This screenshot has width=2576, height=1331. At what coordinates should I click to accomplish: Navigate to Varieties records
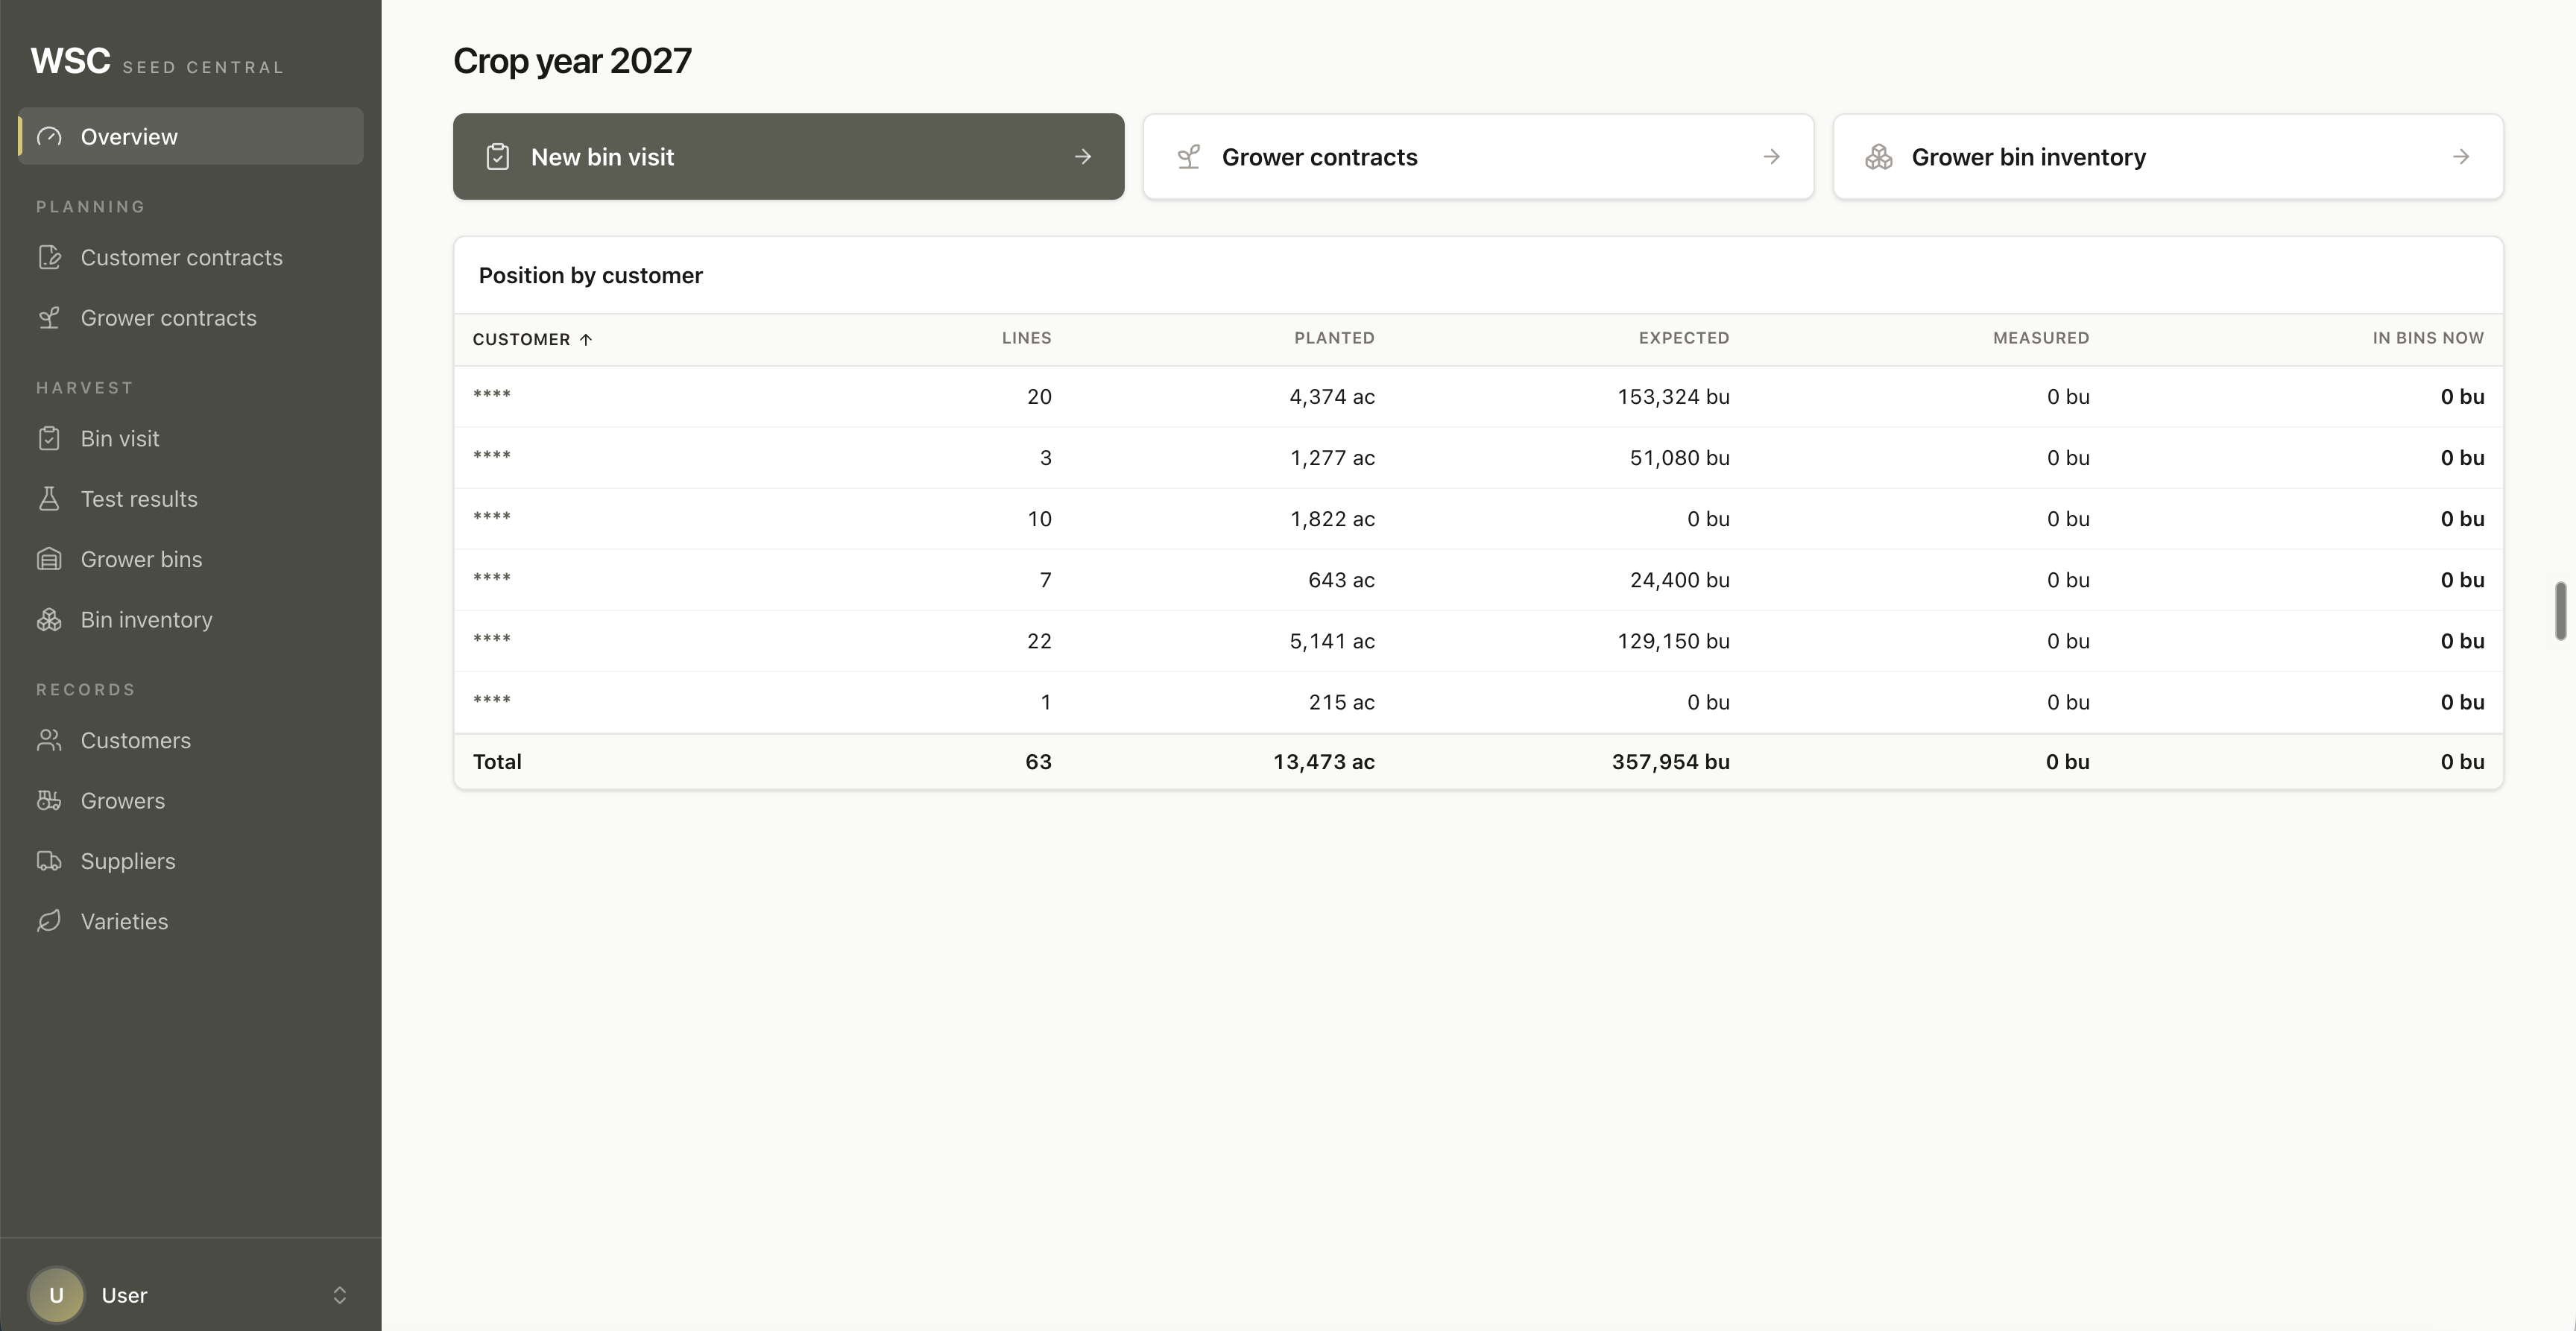pos(191,922)
